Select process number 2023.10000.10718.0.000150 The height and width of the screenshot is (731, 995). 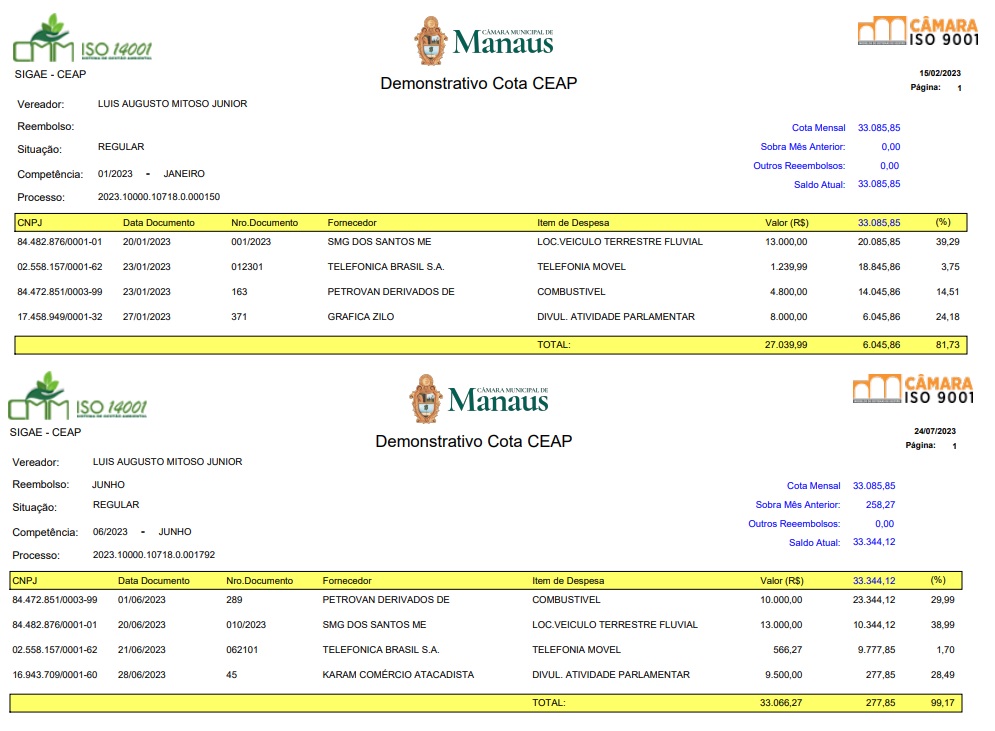[159, 197]
